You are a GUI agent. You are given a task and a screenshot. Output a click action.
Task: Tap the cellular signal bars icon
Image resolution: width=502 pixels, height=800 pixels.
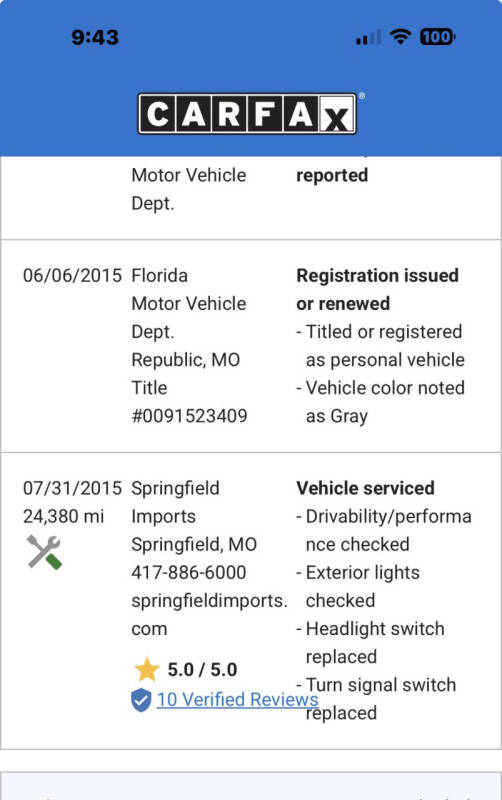[368, 37]
